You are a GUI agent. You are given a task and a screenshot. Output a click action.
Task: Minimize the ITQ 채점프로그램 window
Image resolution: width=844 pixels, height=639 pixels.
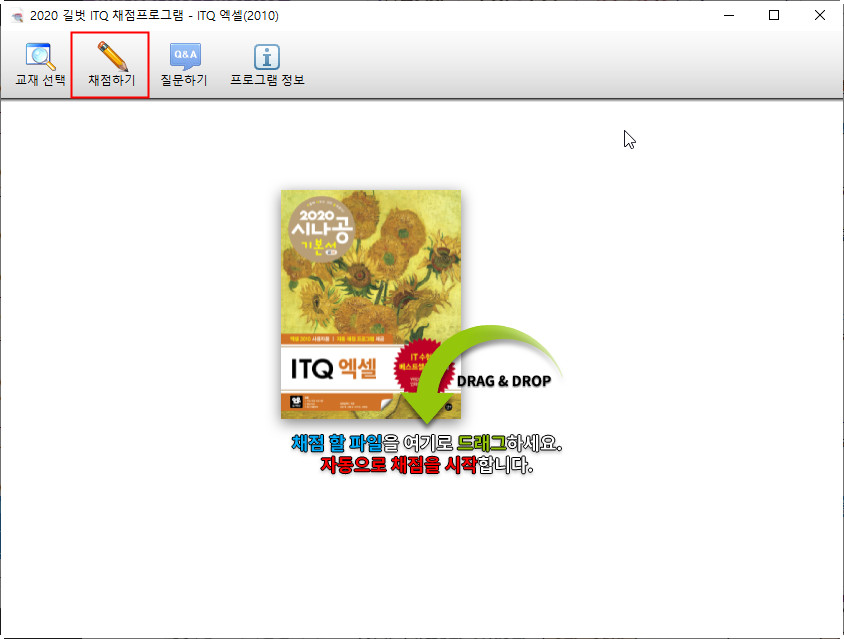[729, 16]
